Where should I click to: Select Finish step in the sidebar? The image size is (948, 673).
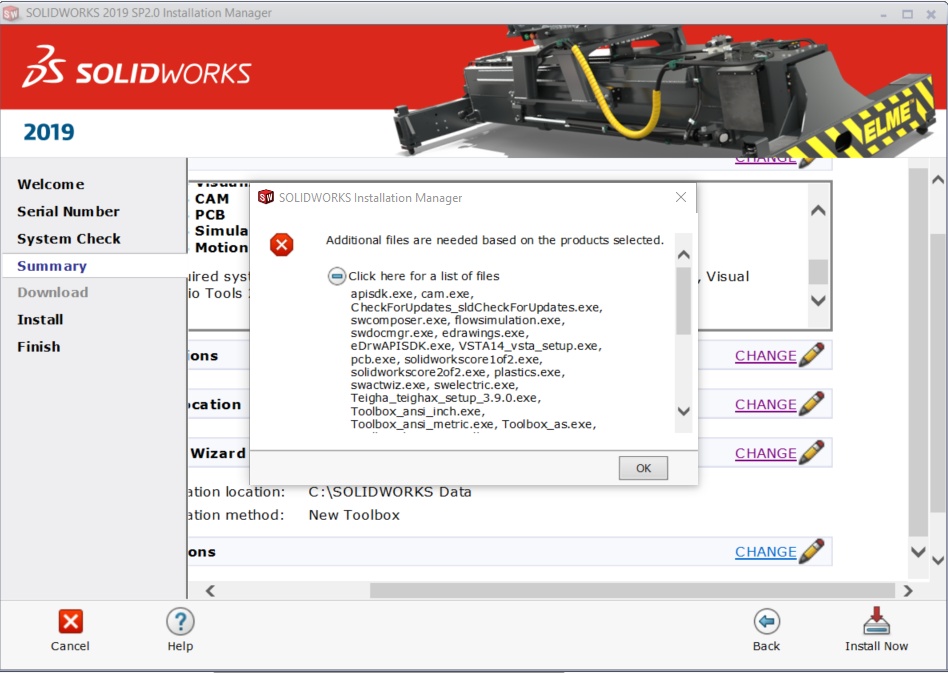[x=39, y=347]
